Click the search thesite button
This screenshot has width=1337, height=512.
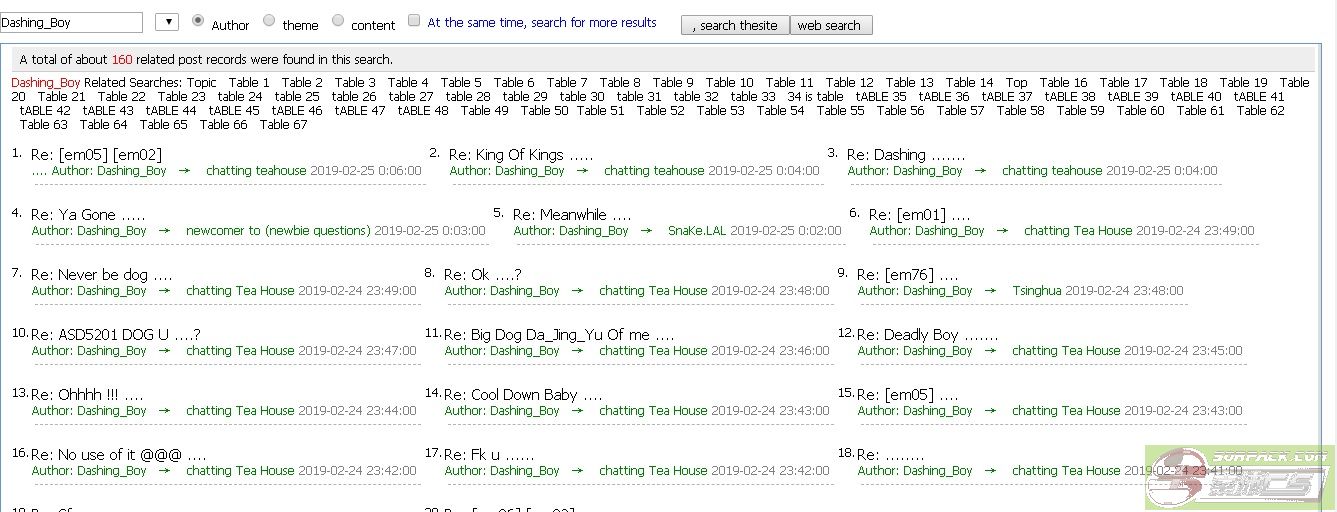pos(735,26)
